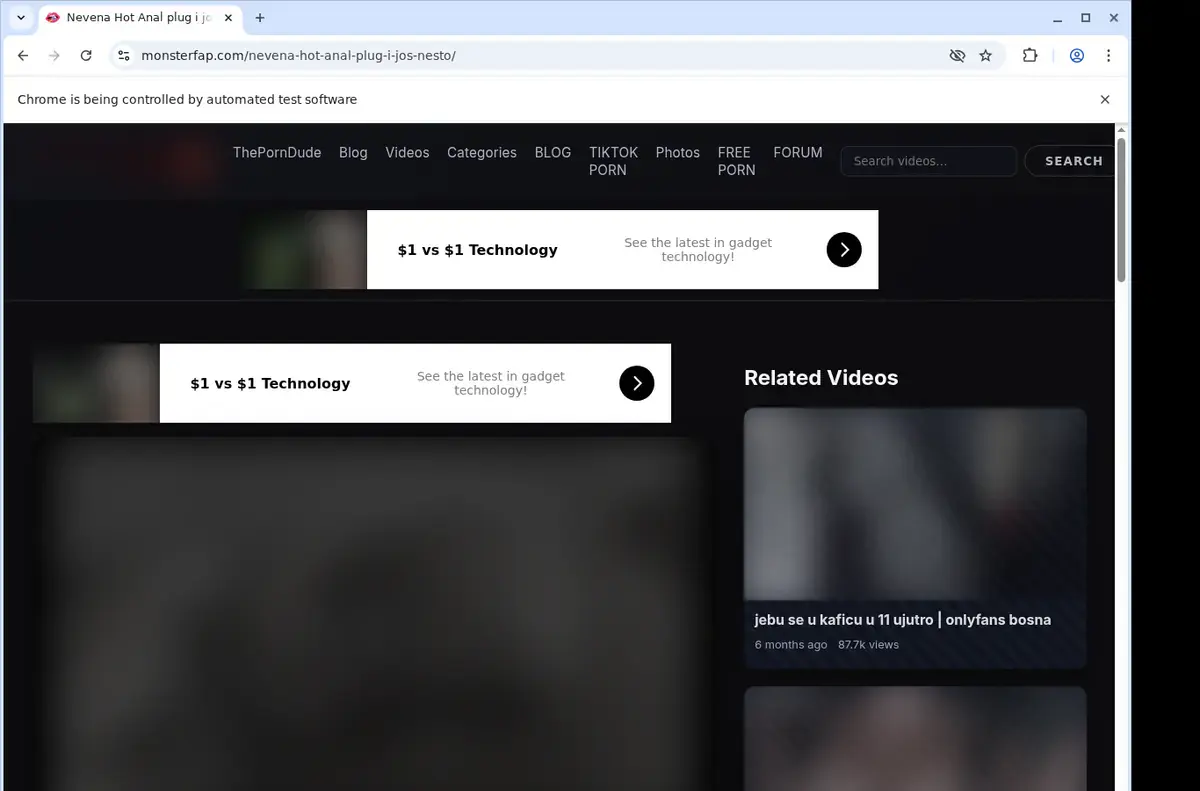Open the Categories nav link

[x=482, y=153]
